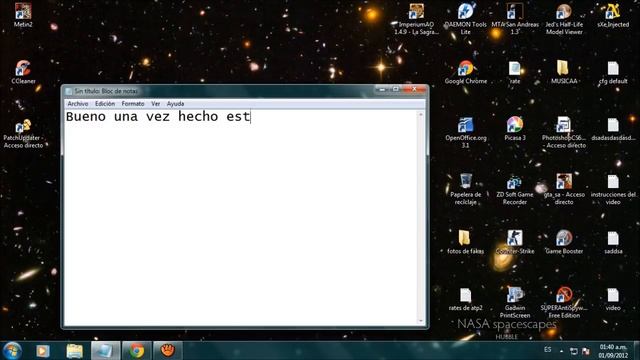Image resolution: width=640 pixels, height=360 pixels.
Task: Click the taskbar clock showing 01:40 a.m.
Action: 613,351
